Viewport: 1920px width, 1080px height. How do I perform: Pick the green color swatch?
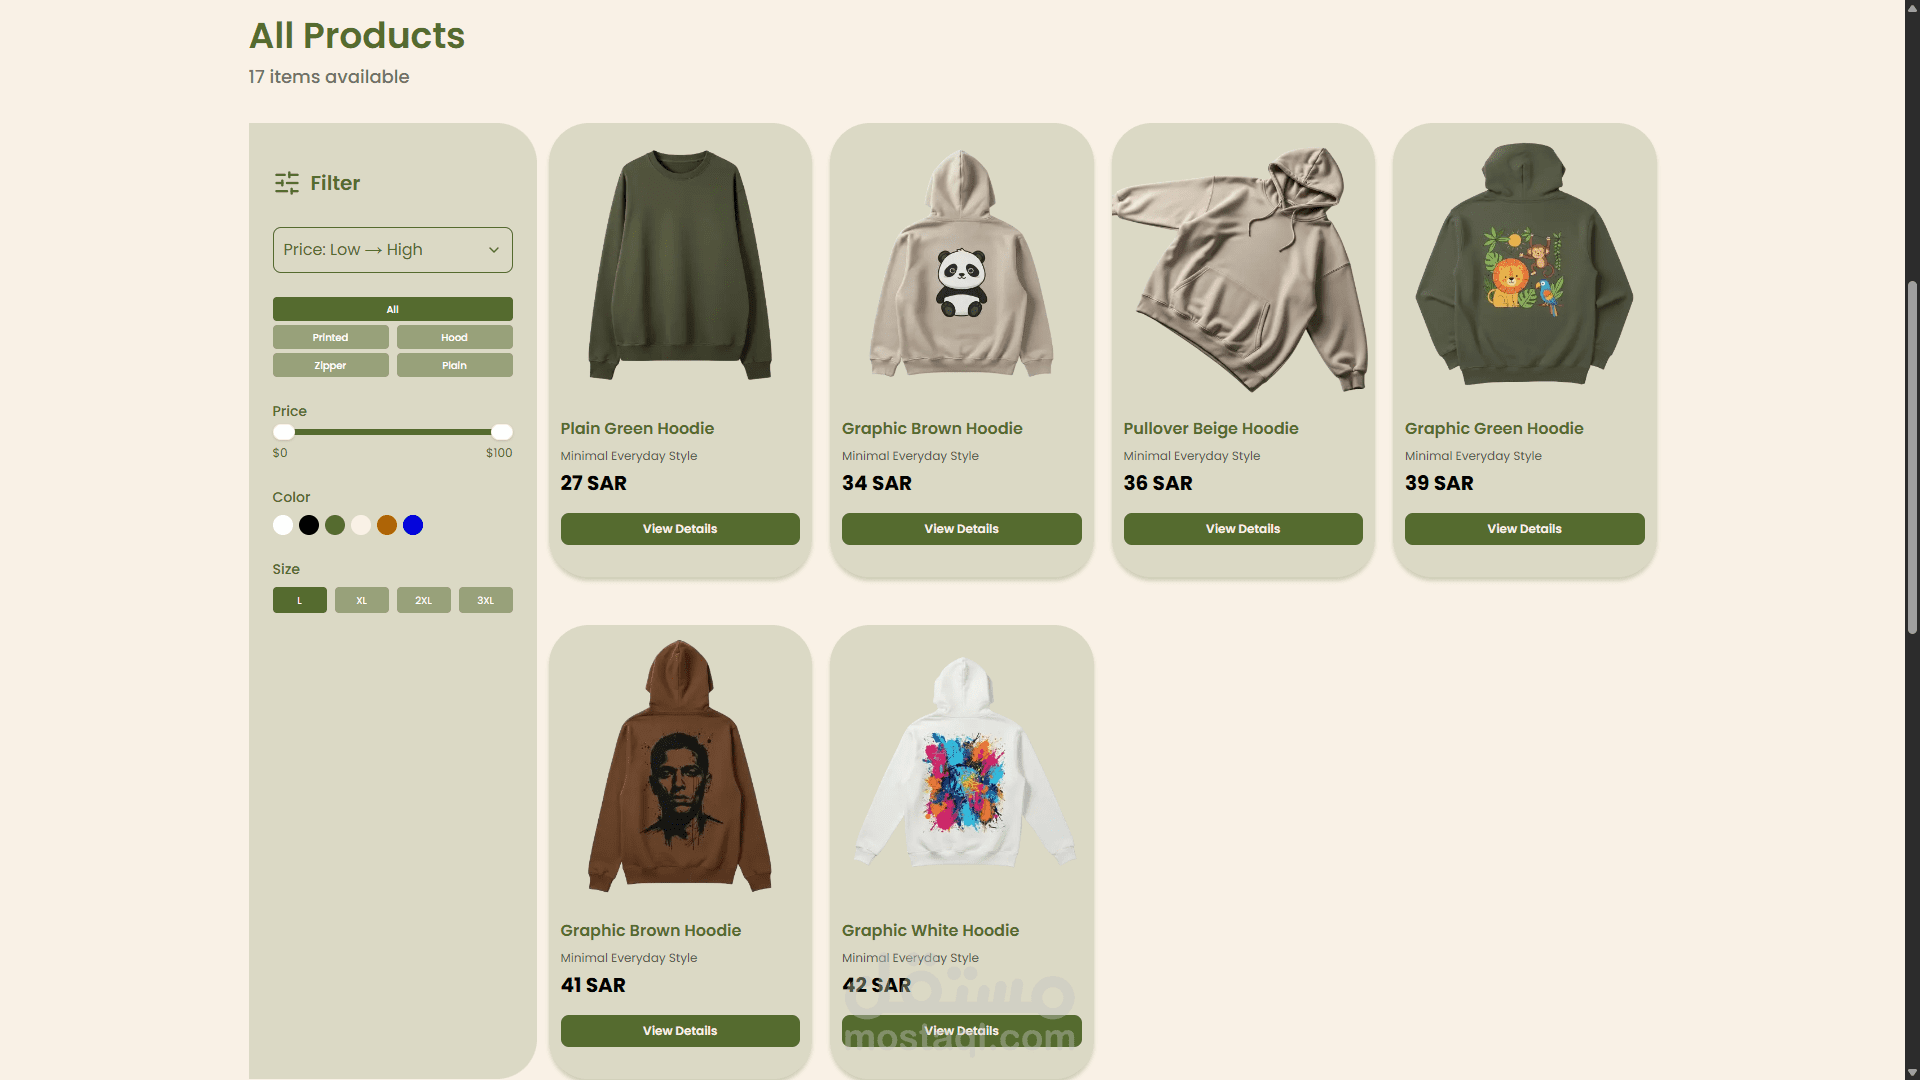coord(335,525)
